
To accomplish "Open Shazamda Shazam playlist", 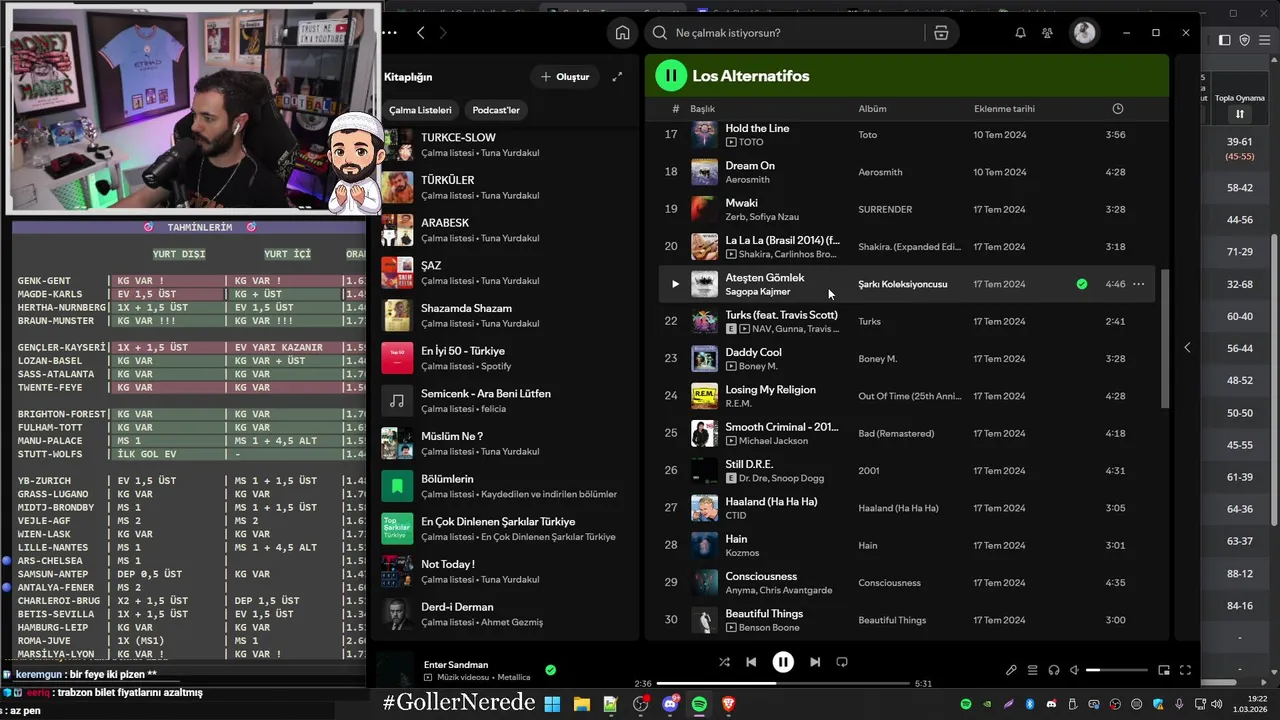I will [505, 315].
